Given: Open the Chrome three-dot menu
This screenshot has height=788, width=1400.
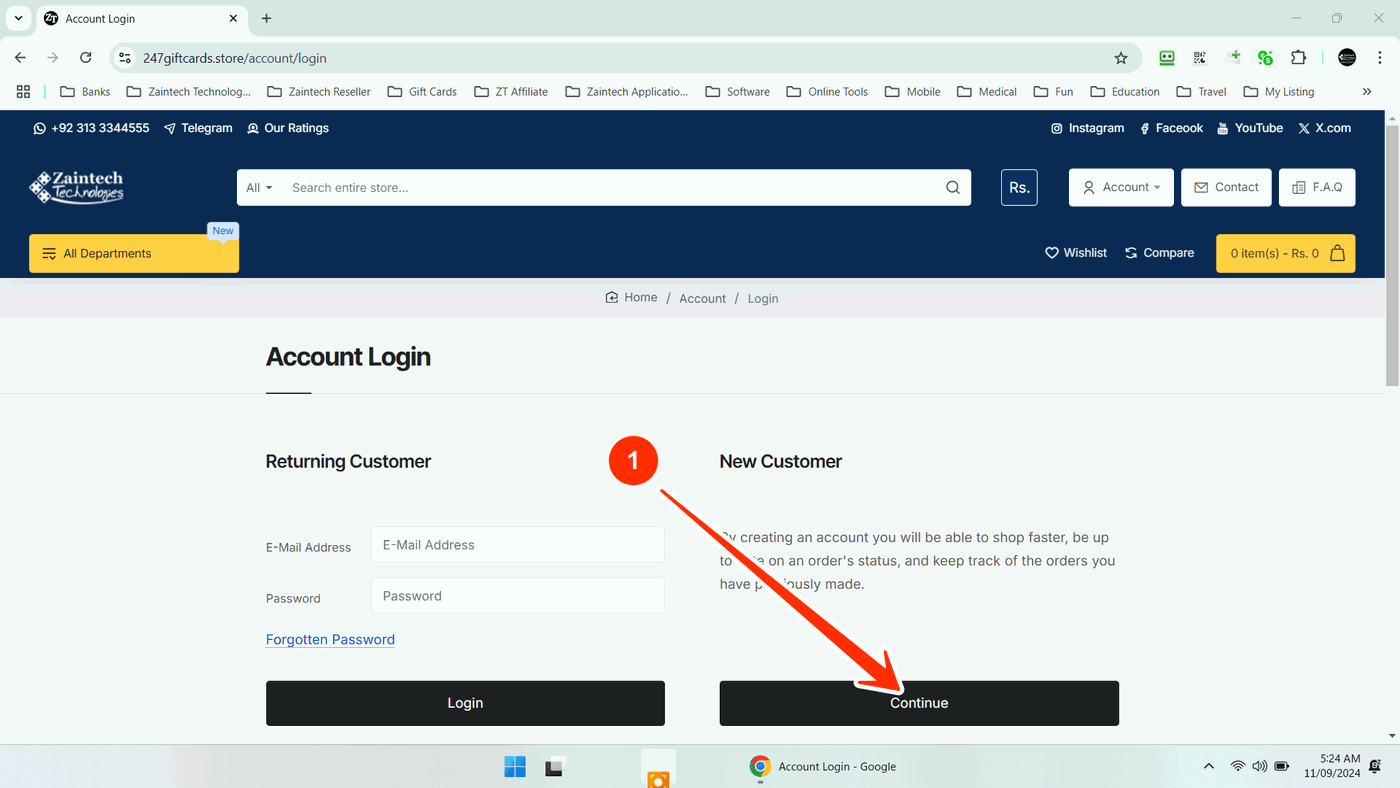Looking at the screenshot, I should 1379,58.
